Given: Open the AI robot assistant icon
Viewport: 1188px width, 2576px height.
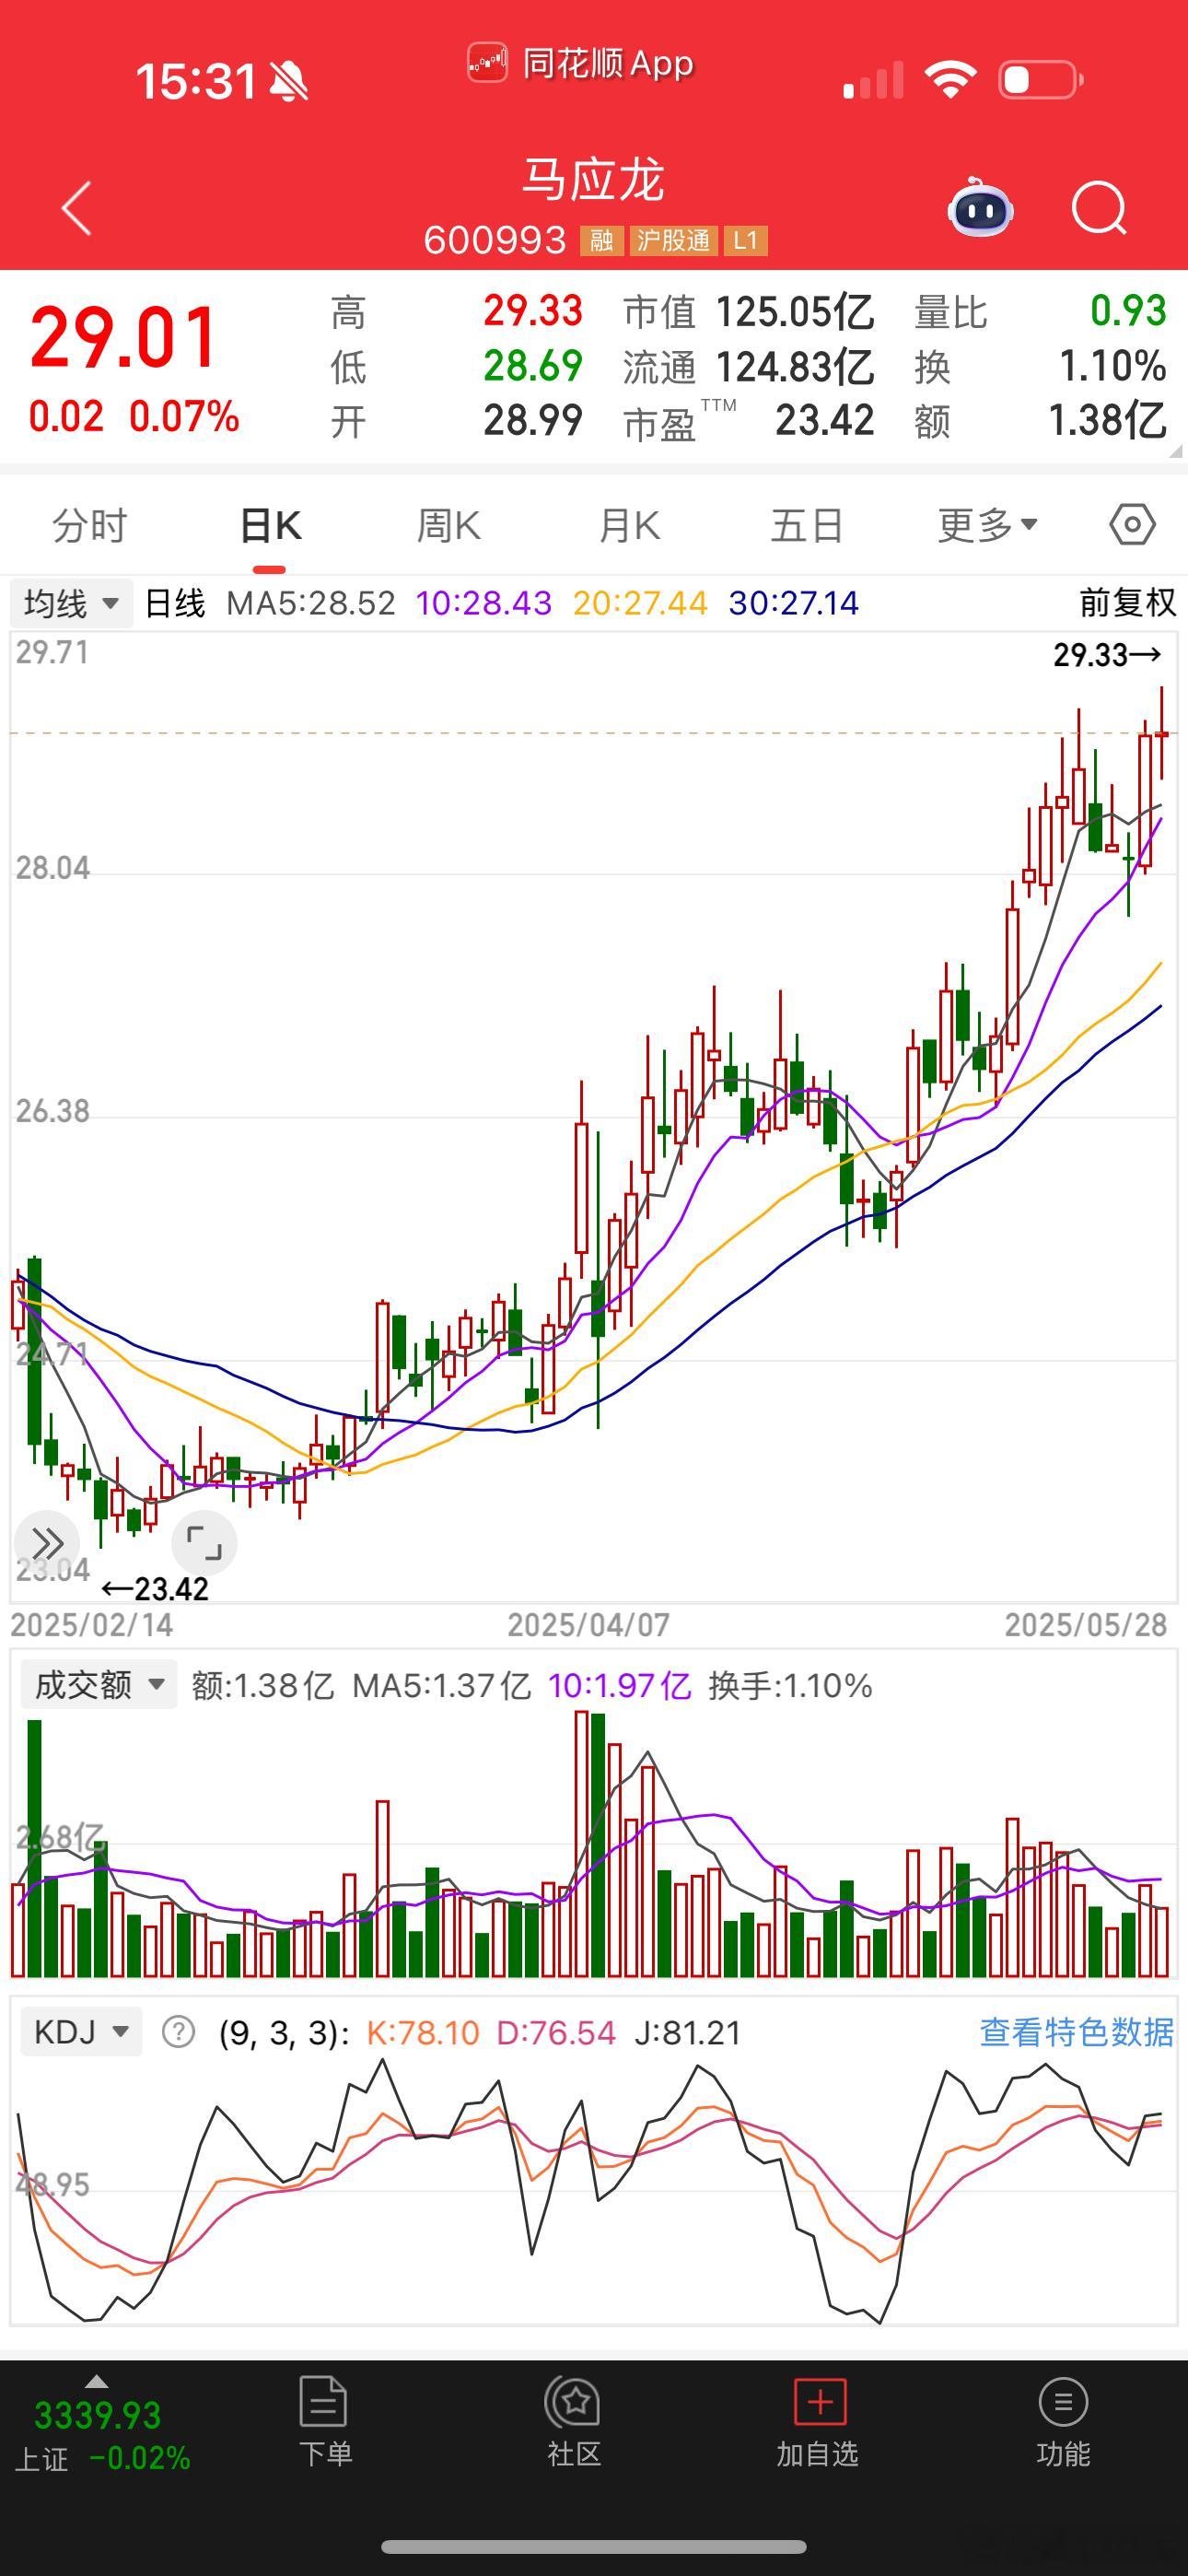Looking at the screenshot, I should pyautogui.click(x=980, y=207).
